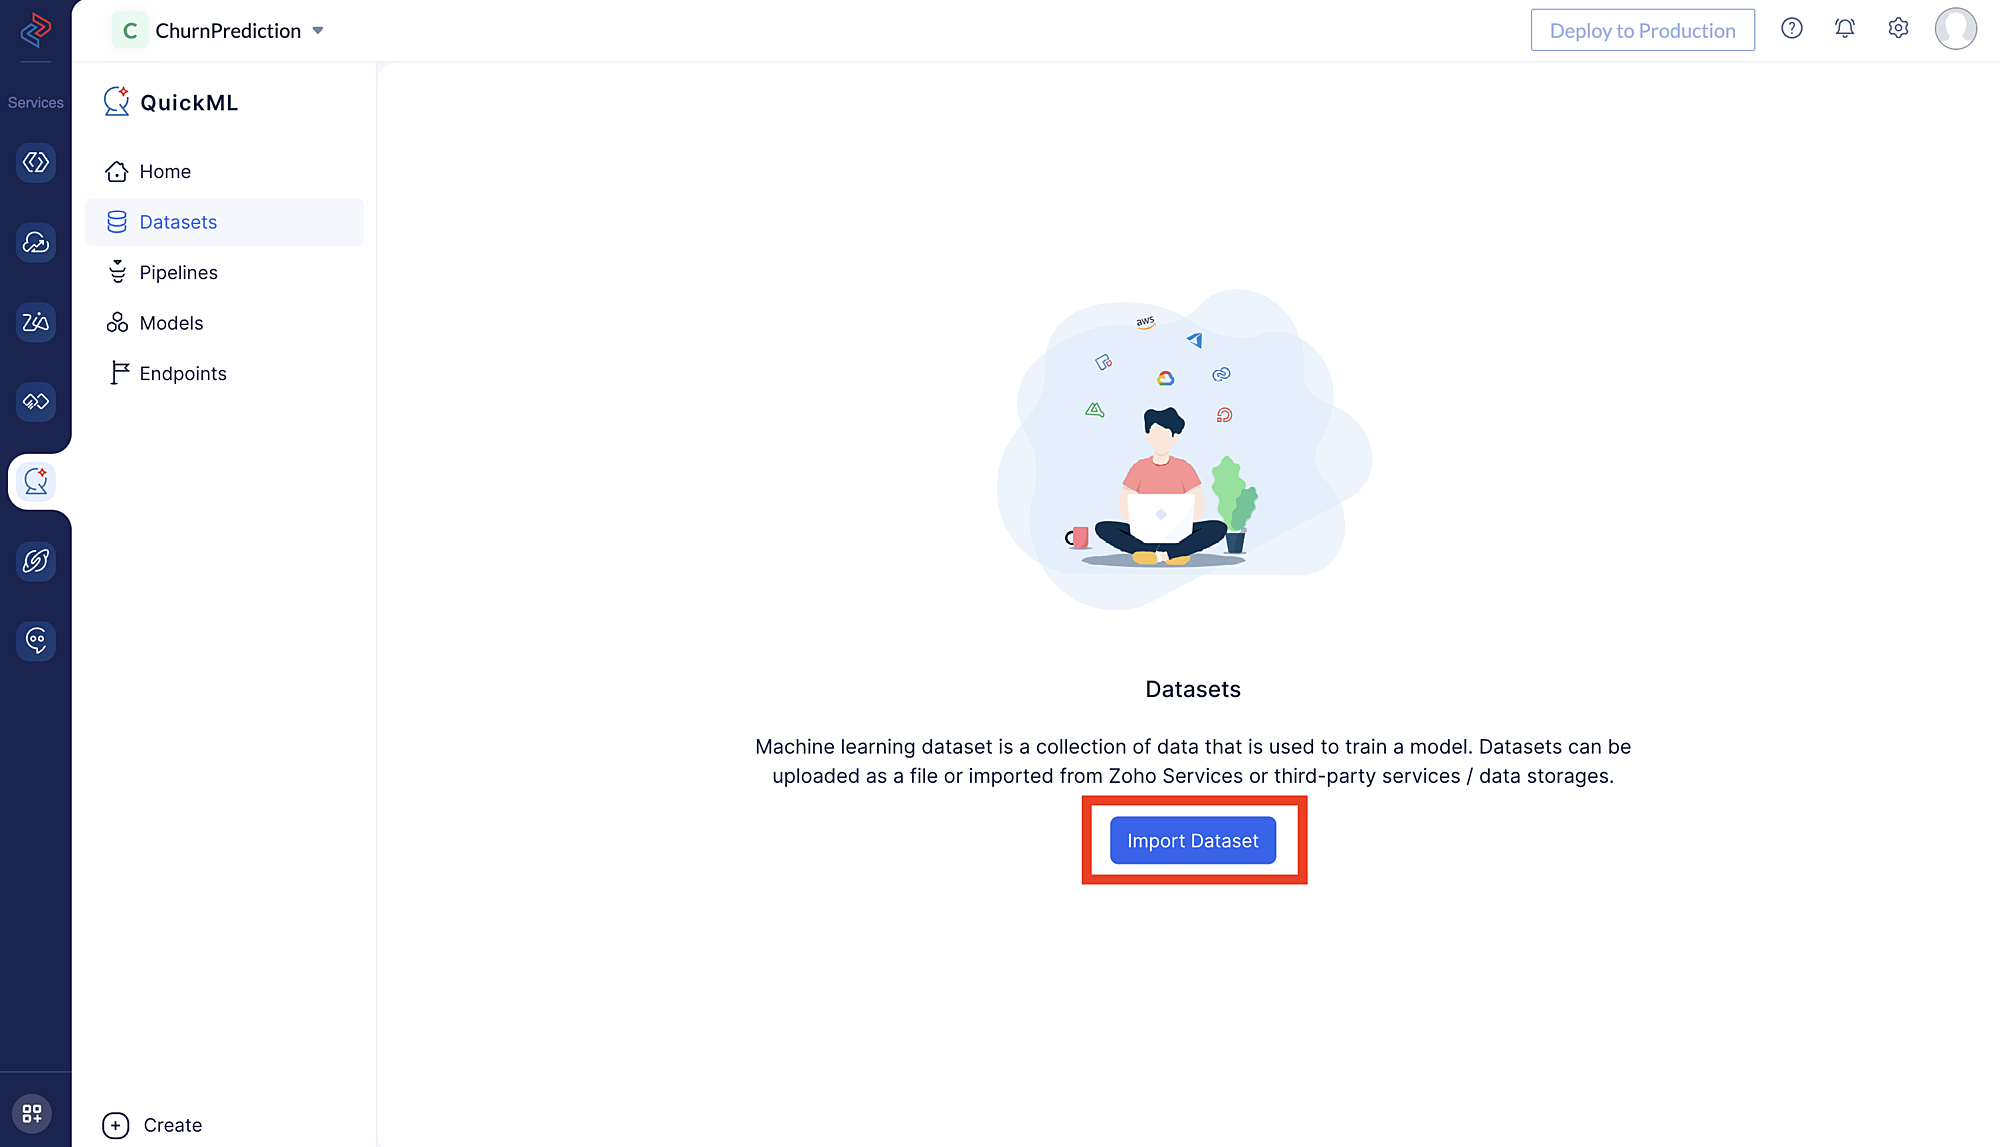Select the Endpoints nav icon
This screenshot has width=2000, height=1147.
[115, 372]
